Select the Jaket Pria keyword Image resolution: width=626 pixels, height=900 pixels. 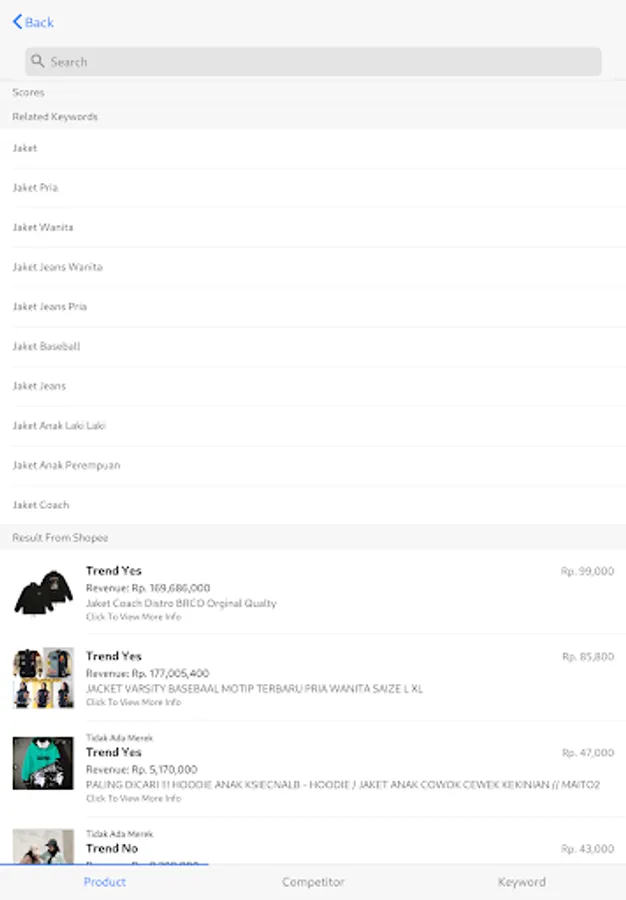(35, 188)
